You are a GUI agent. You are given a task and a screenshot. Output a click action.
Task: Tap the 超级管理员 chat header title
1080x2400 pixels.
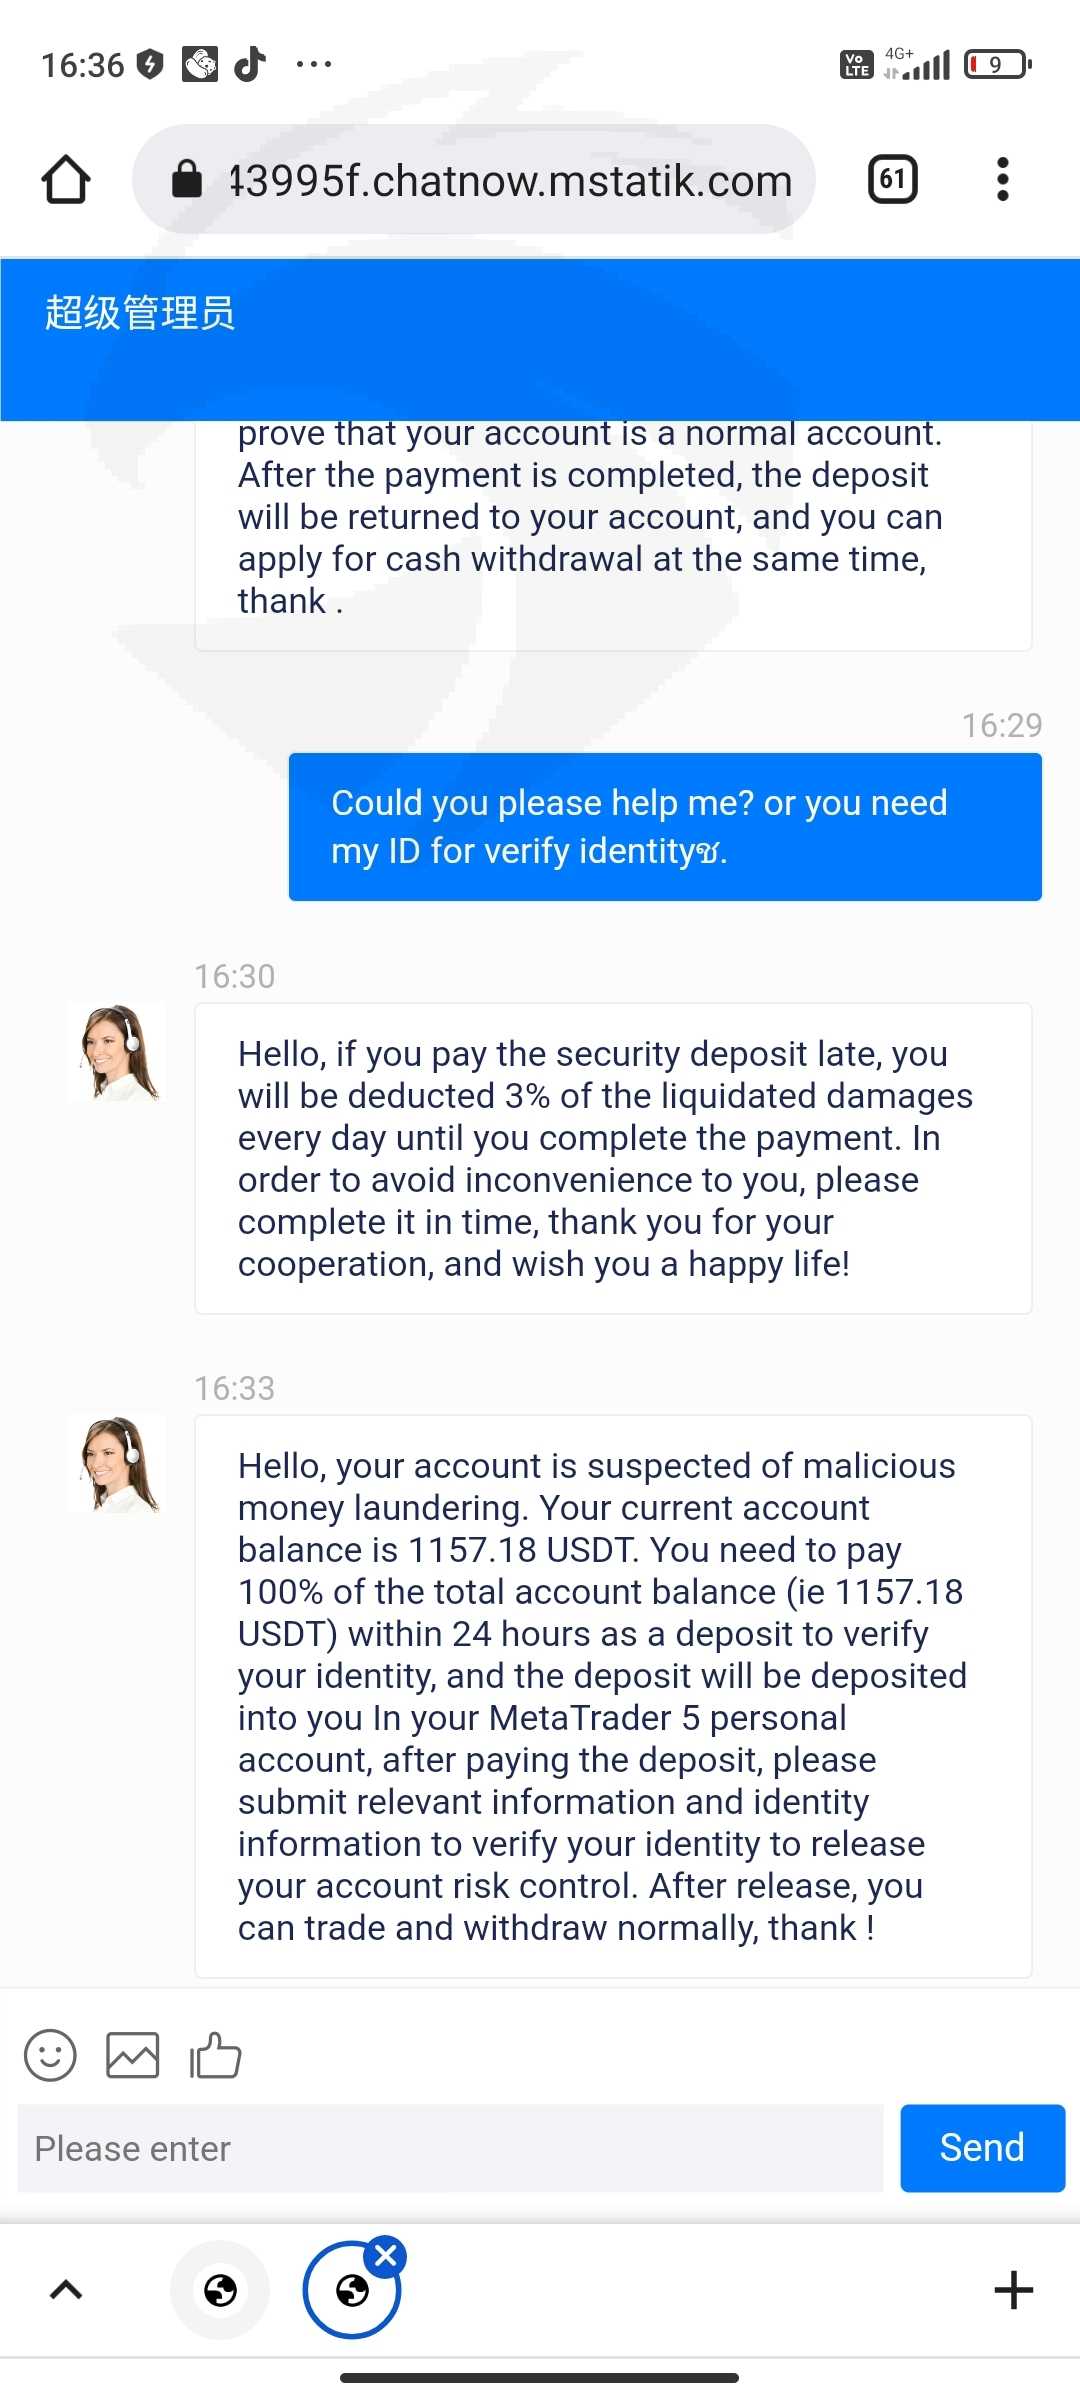(140, 313)
